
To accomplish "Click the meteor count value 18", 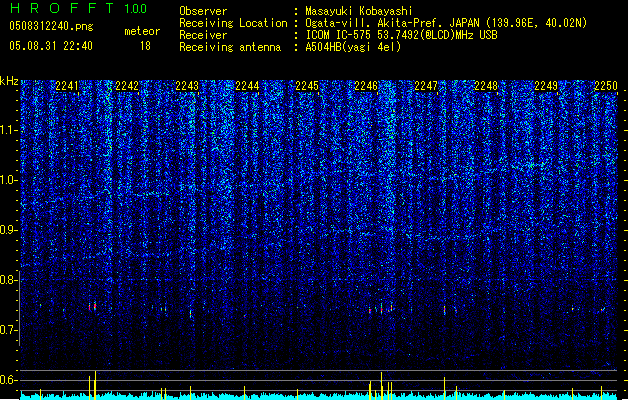I will [x=145, y=46].
